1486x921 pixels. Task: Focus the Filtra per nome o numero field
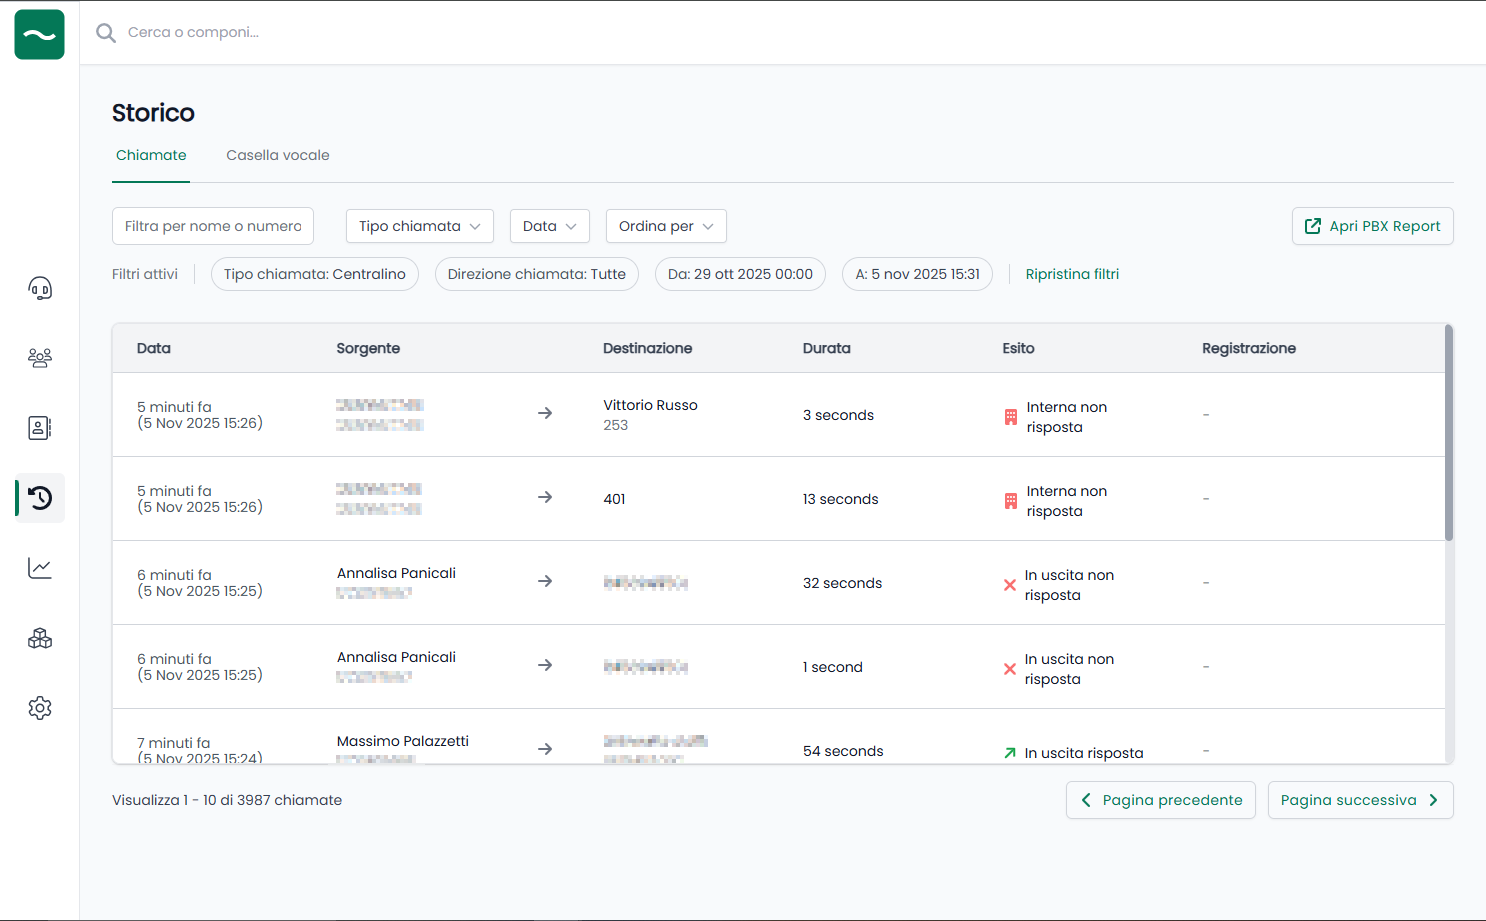[213, 226]
